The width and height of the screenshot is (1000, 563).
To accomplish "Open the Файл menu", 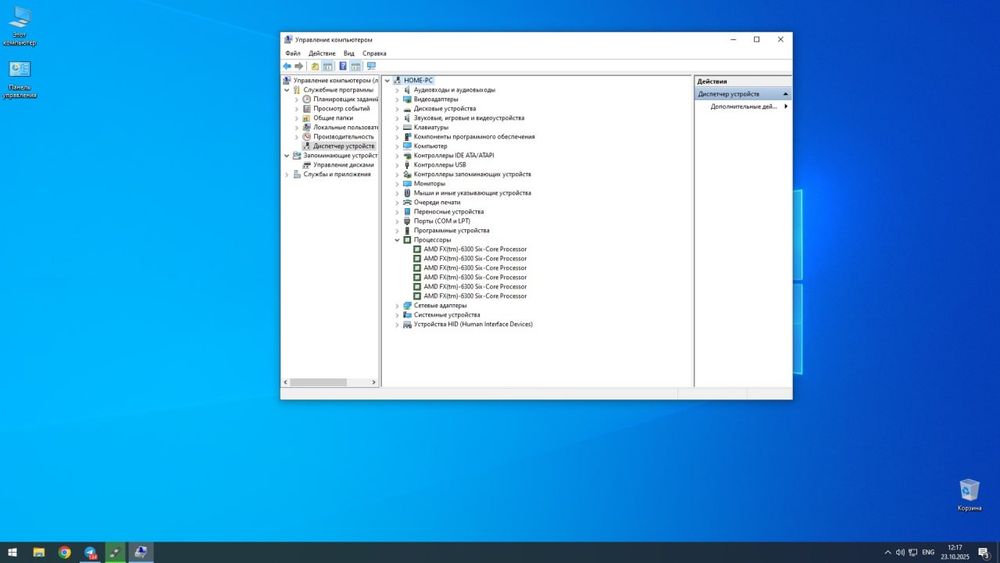I will (293, 54).
